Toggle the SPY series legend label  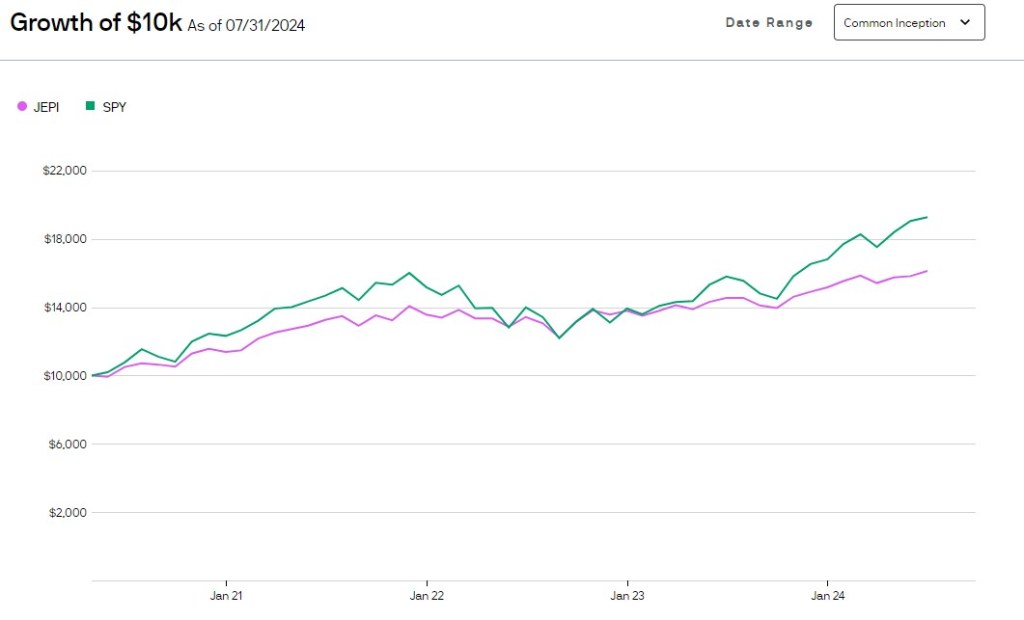(114, 107)
